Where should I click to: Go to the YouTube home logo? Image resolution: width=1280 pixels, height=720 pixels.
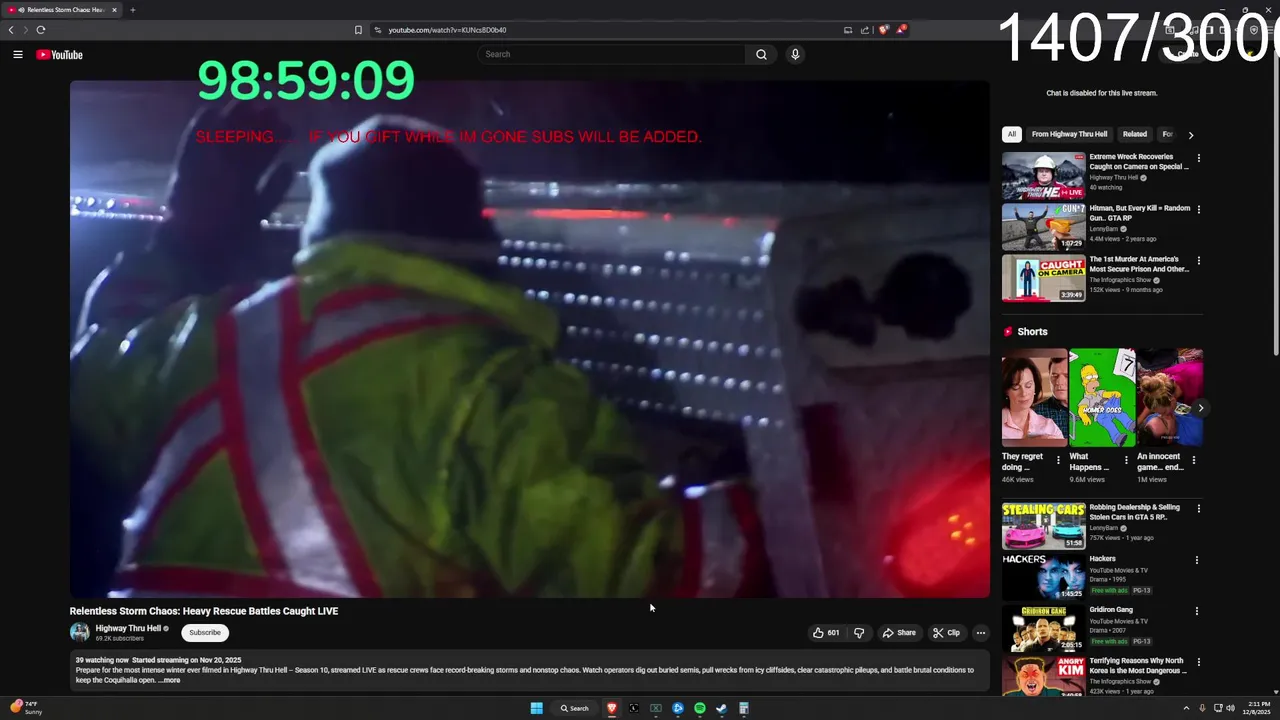pyautogui.click(x=59, y=55)
